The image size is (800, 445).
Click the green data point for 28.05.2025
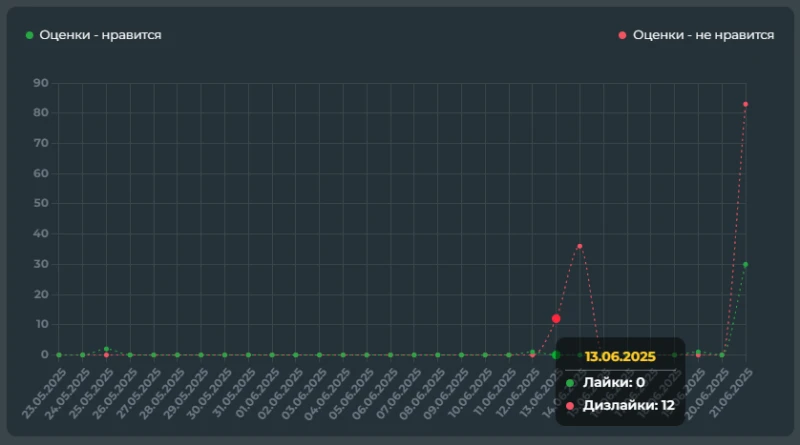coord(177,355)
